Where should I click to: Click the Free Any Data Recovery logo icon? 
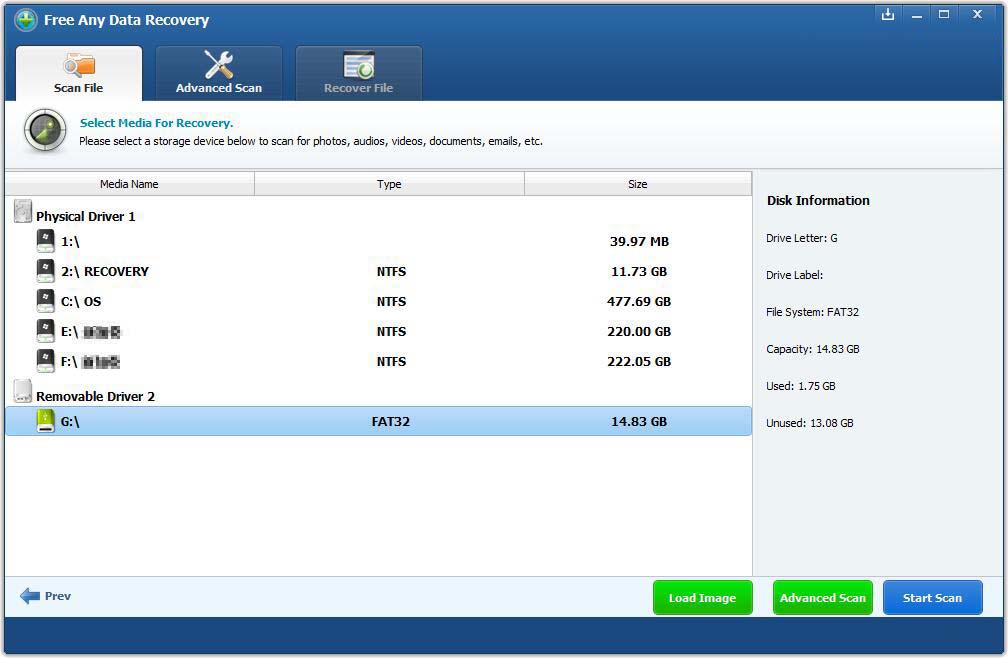click(x=25, y=20)
